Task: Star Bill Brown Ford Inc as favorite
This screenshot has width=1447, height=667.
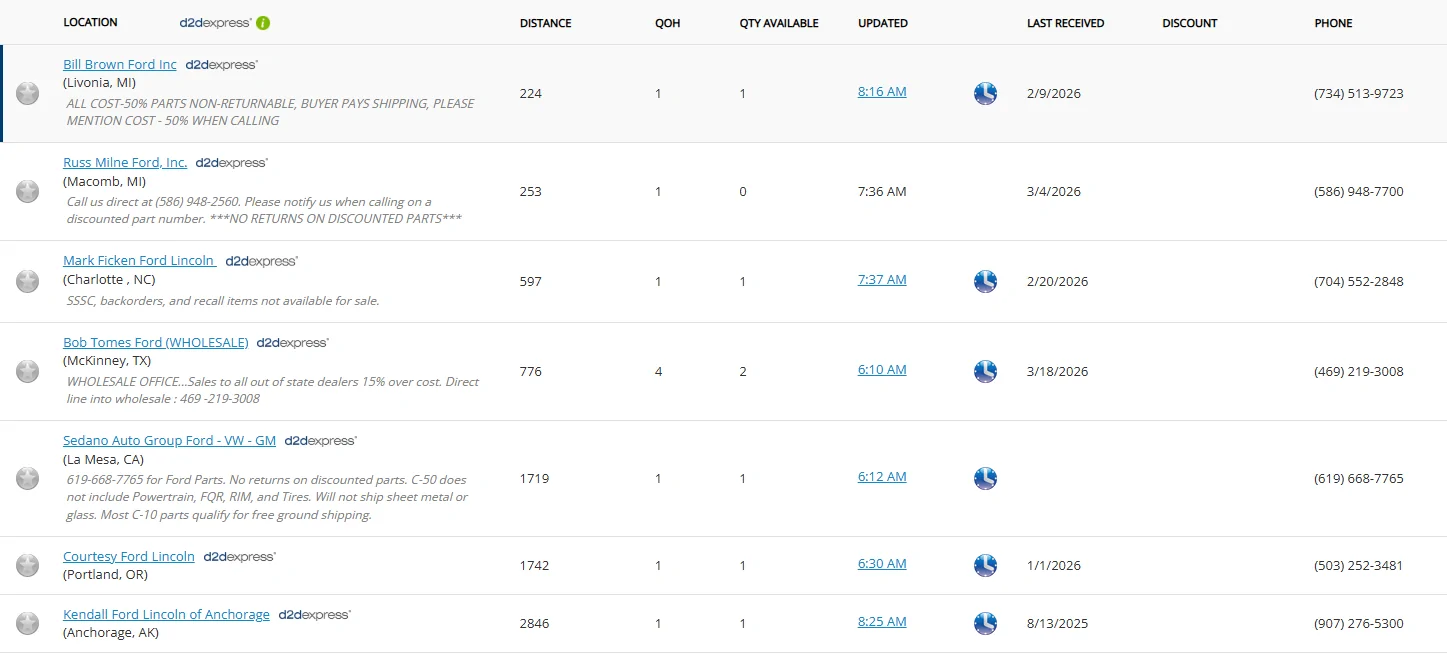Action: [x=28, y=94]
